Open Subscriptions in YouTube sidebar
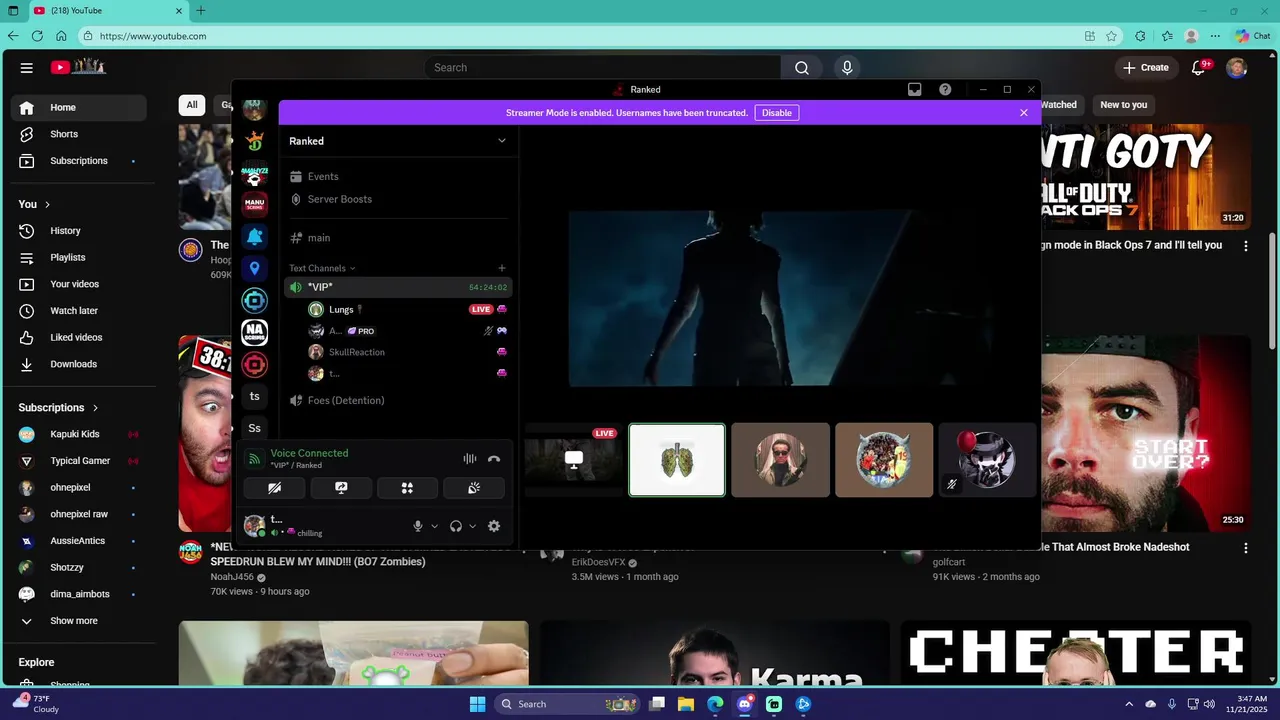This screenshot has width=1280, height=720. click(x=79, y=161)
